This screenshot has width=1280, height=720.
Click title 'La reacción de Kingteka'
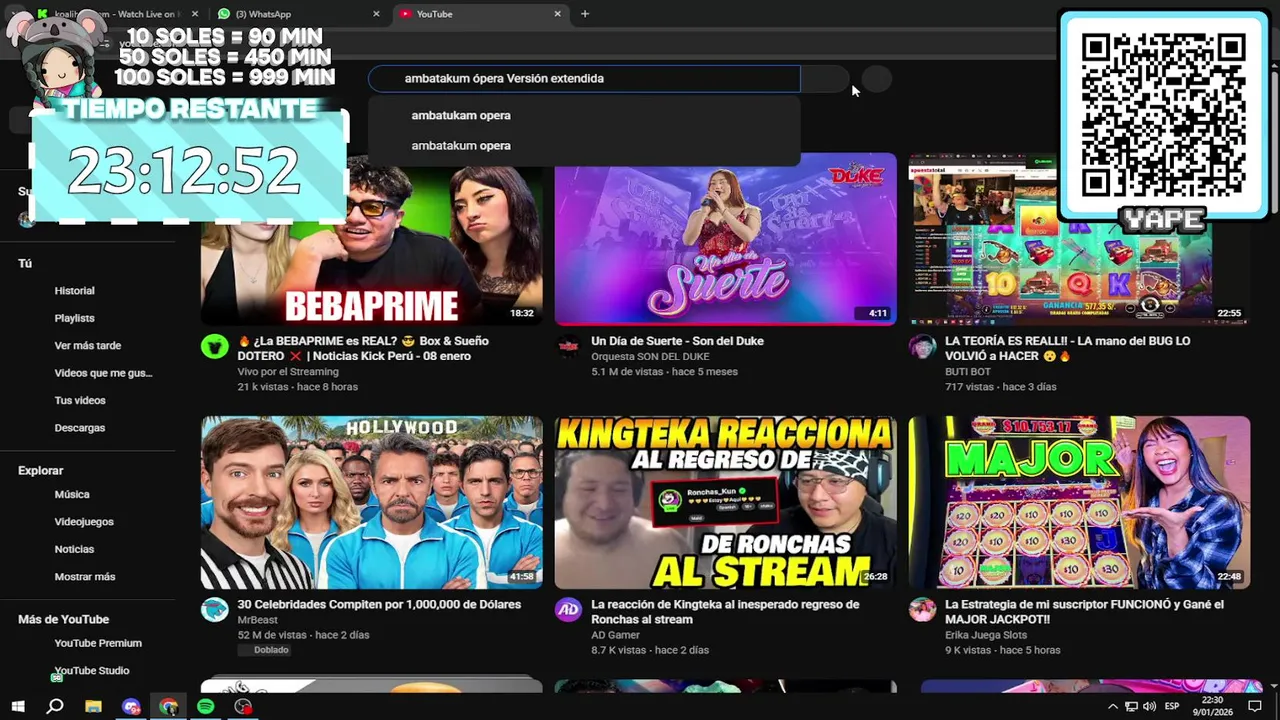725,612
